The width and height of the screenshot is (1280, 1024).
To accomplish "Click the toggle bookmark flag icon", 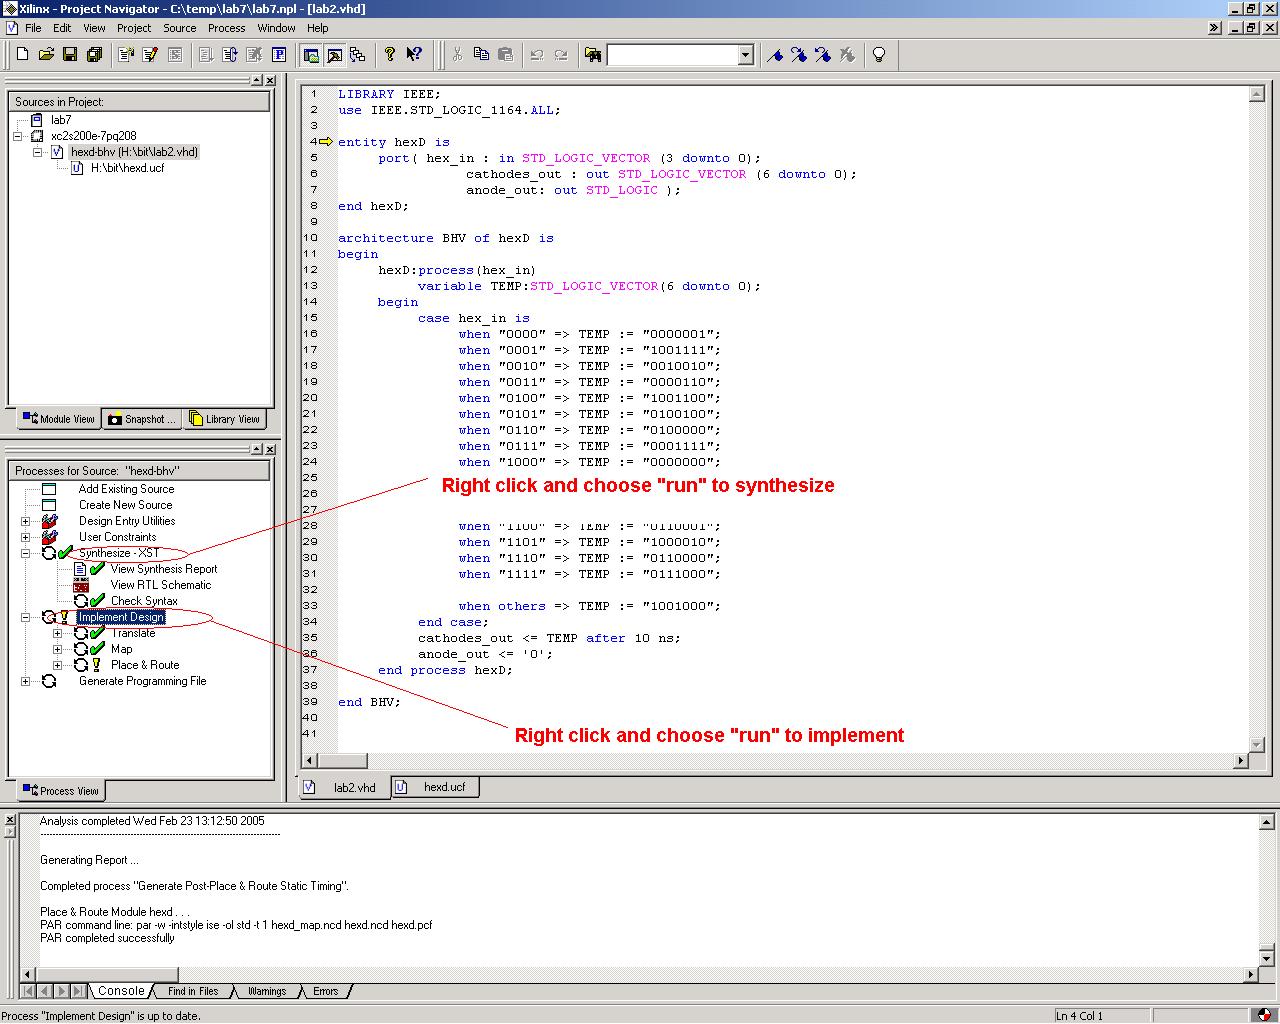I will pyautogui.click(x=775, y=55).
